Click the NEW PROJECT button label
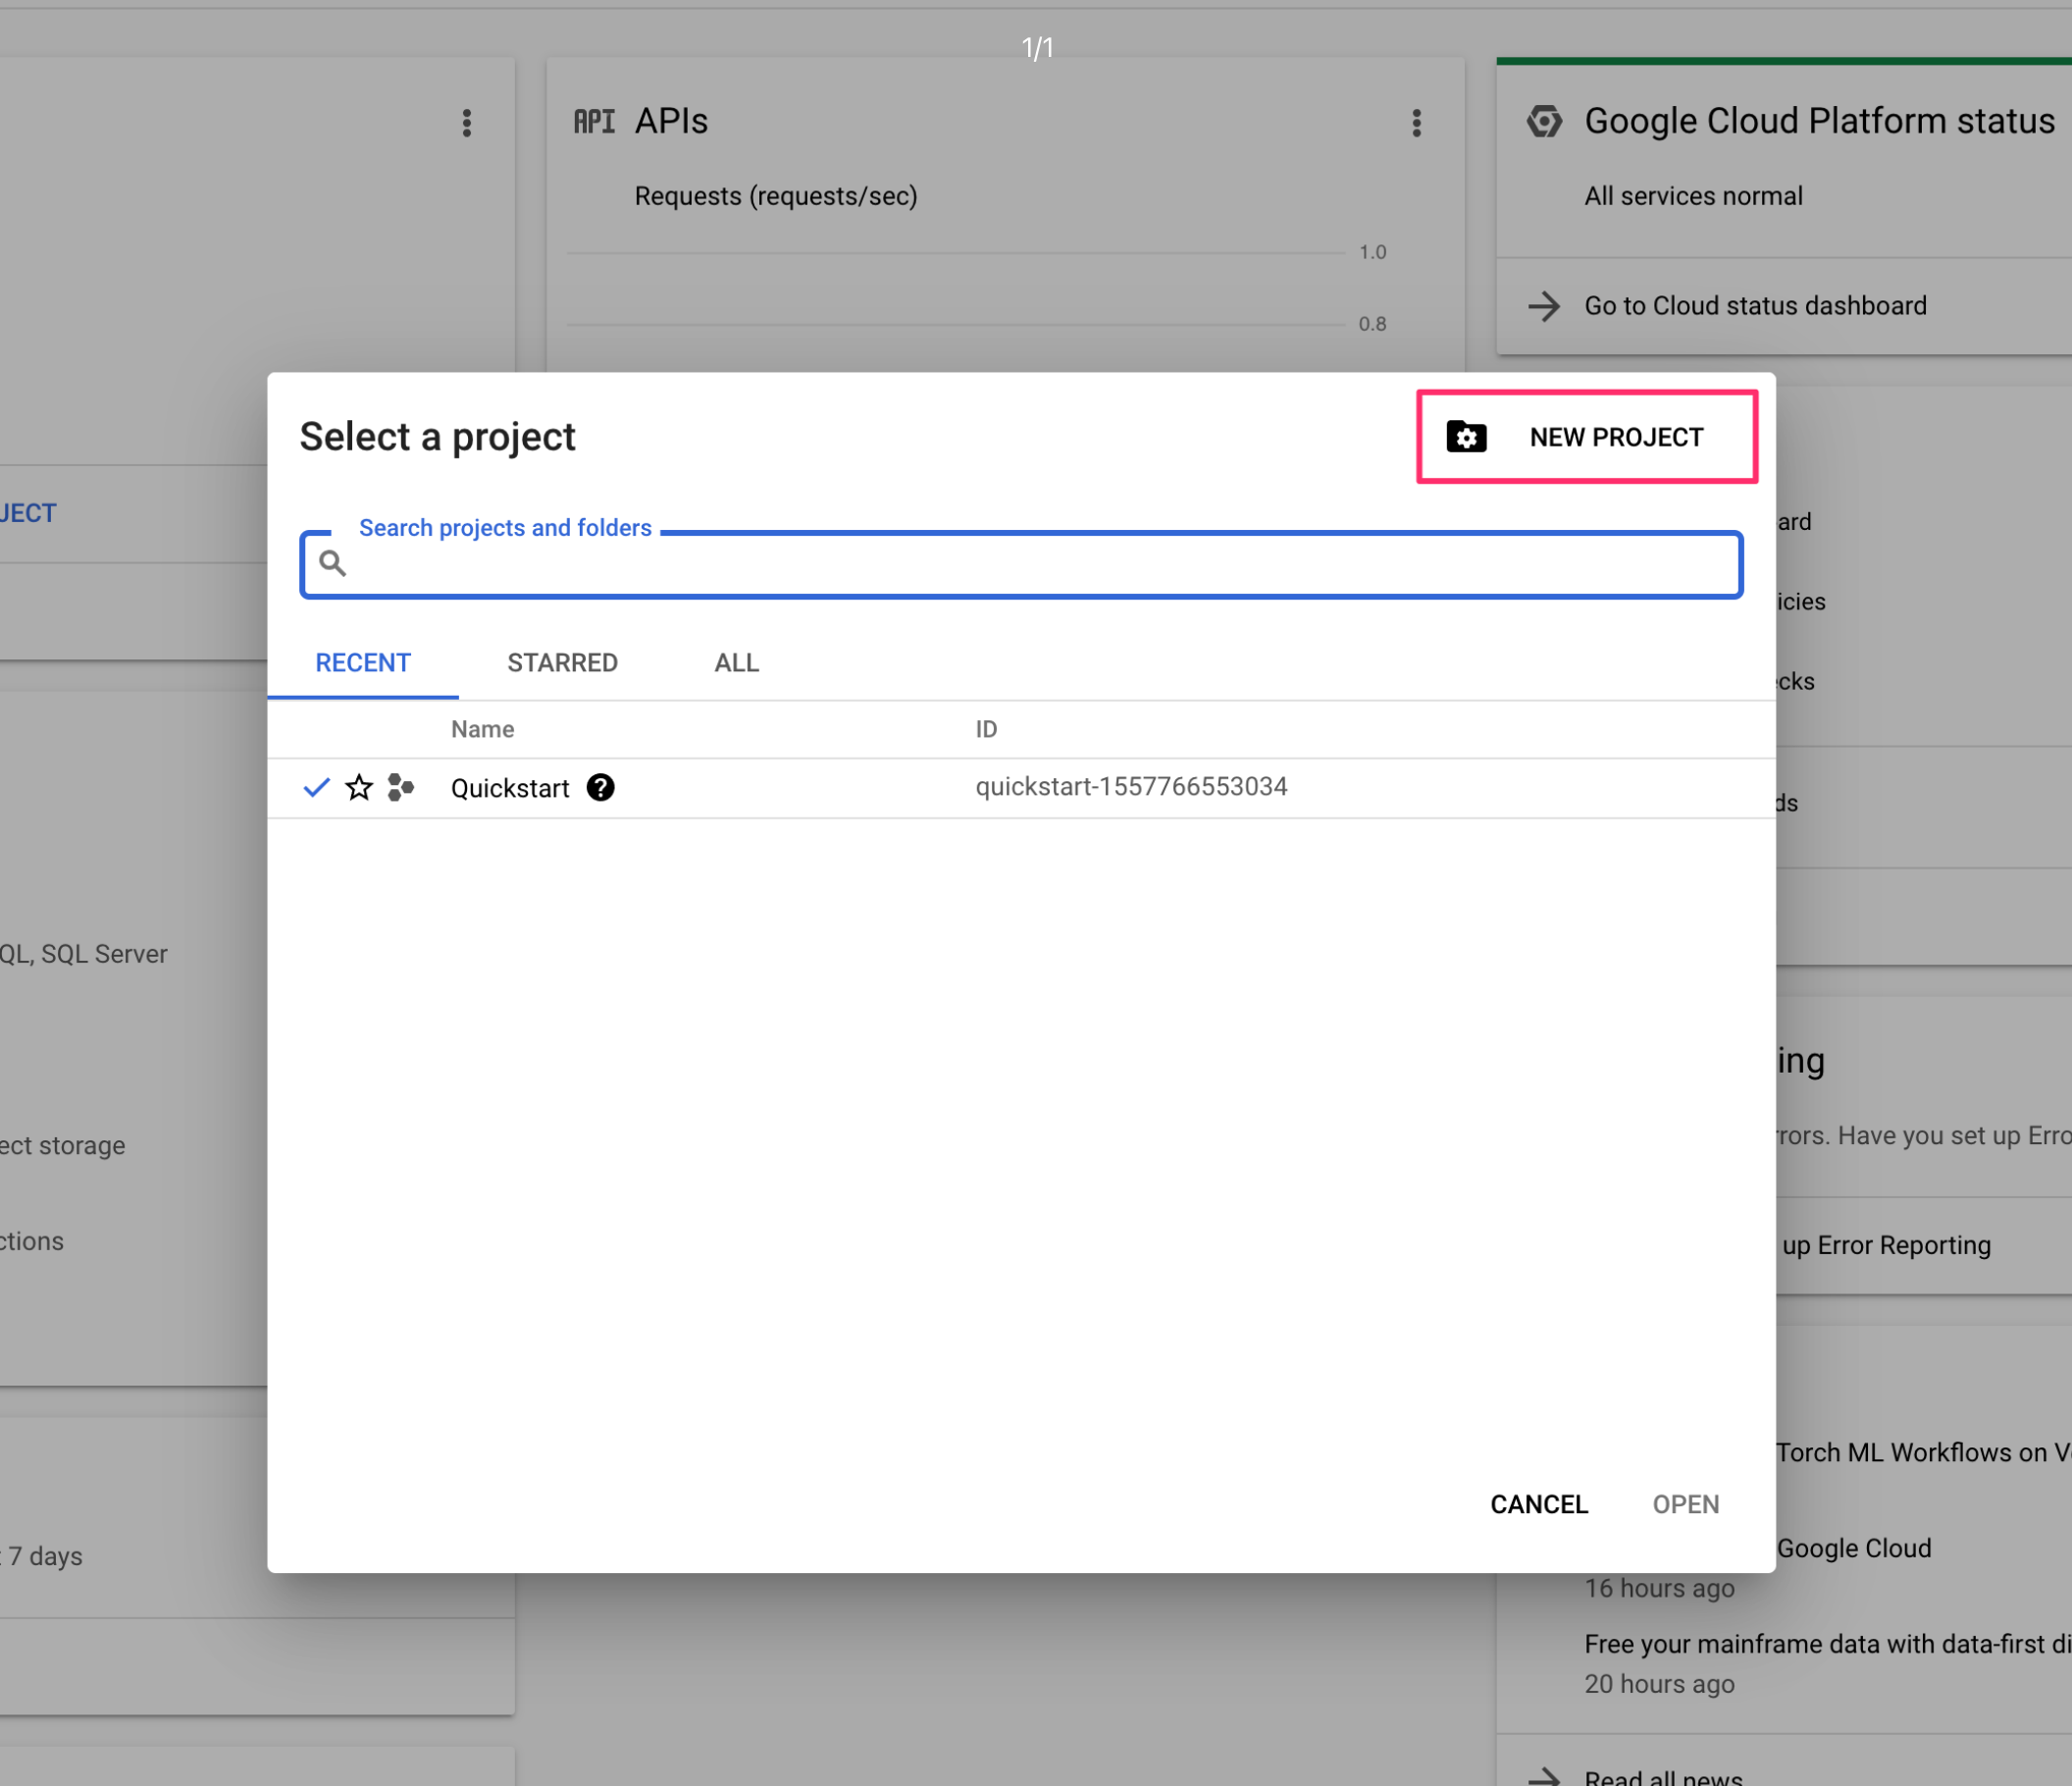The height and width of the screenshot is (1786, 2072). 1616,437
